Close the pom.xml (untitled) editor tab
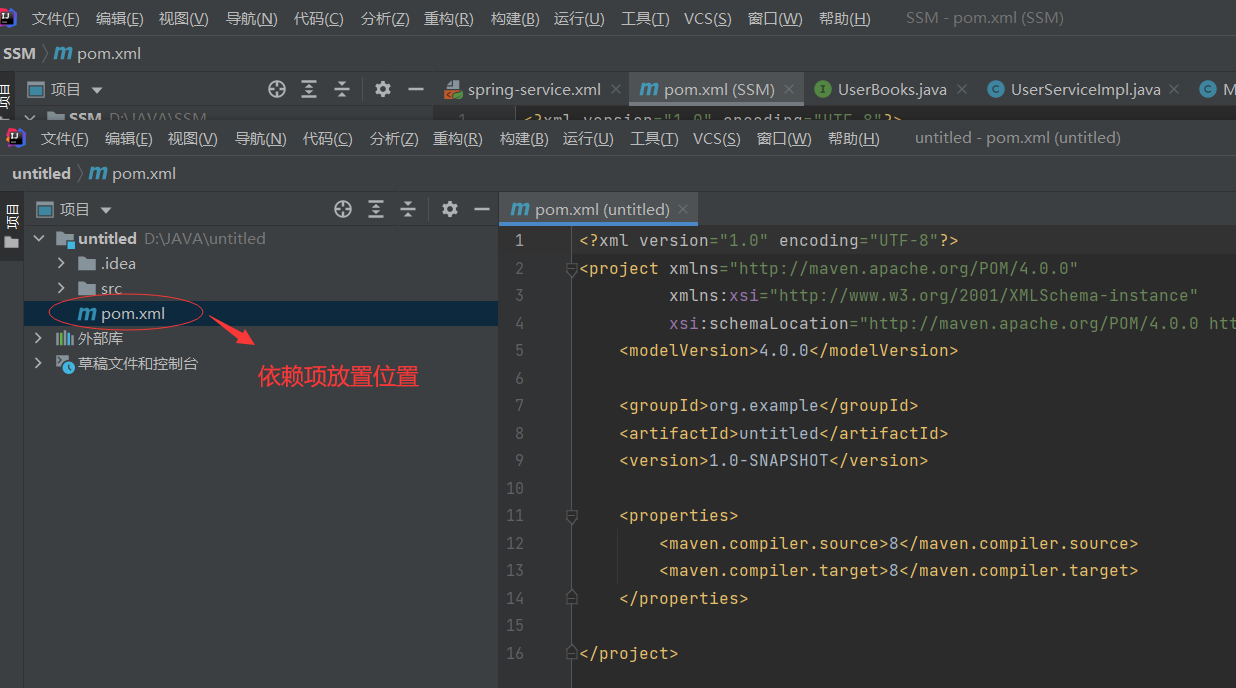 pyautogui.click(x=684, y=209)
